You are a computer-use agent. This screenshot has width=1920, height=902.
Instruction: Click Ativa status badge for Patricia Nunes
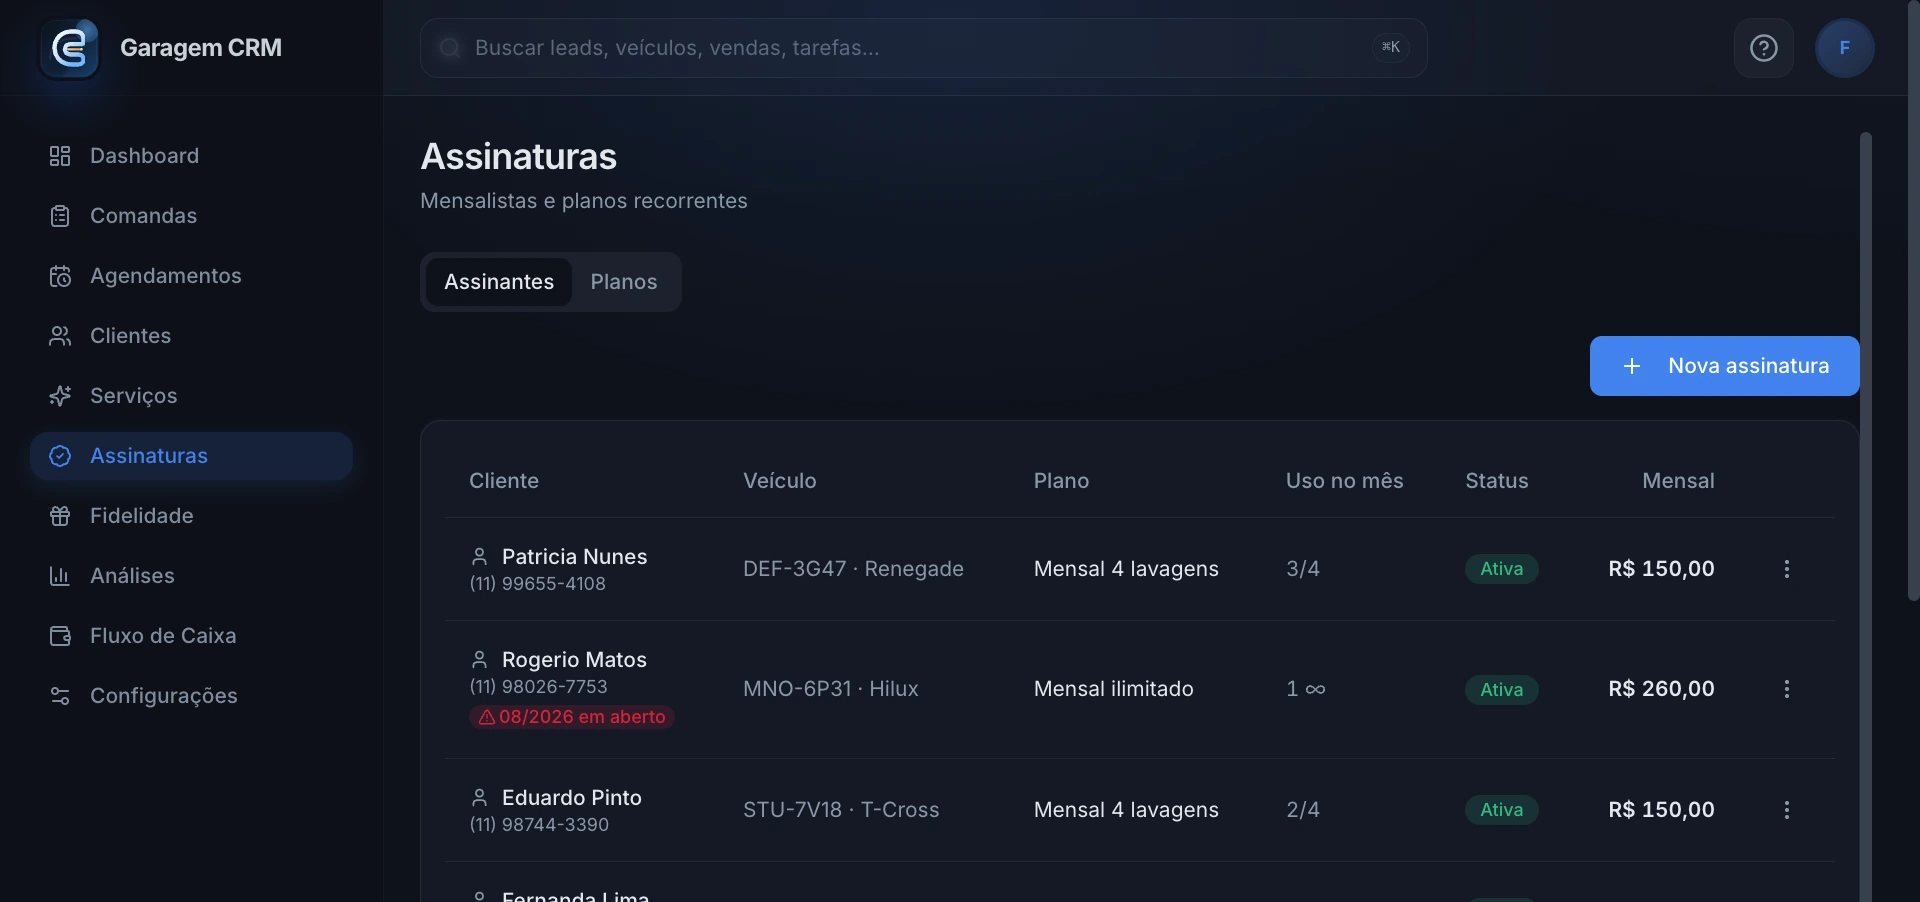pyautogui.click(x=1501, y=569)
